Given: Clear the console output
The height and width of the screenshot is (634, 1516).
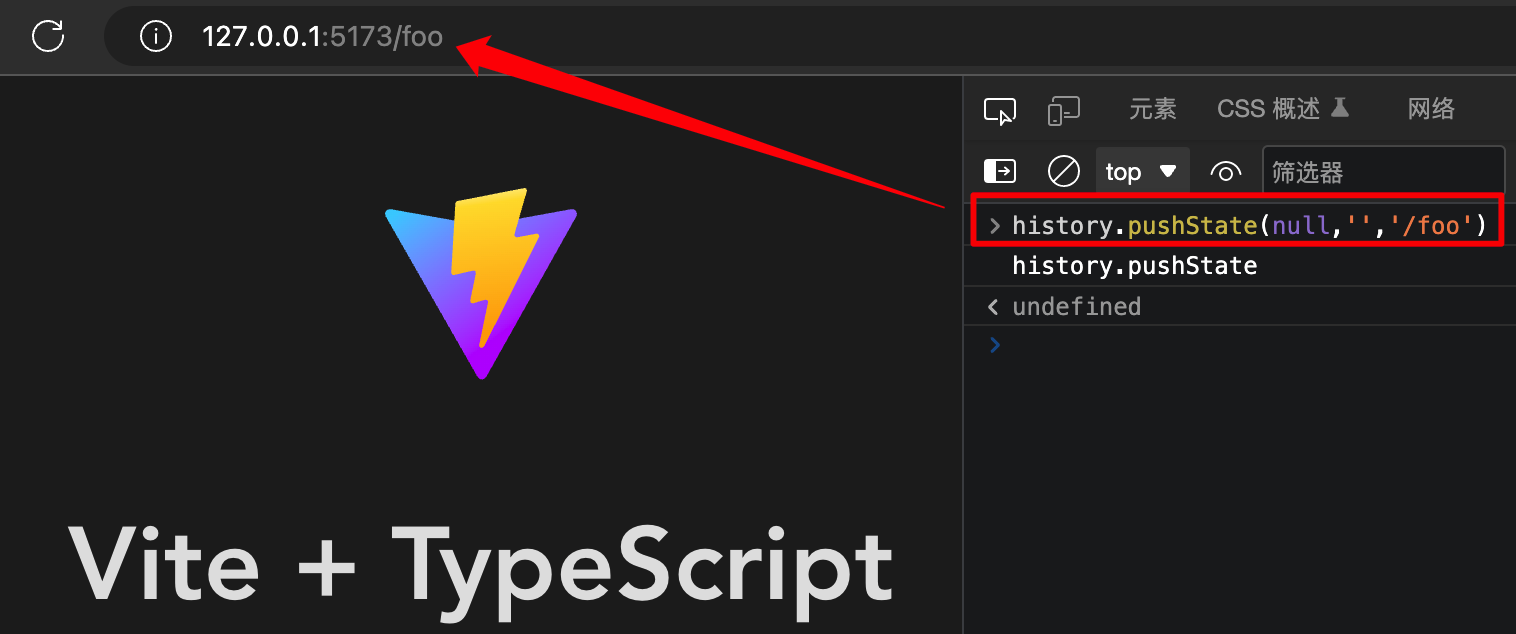Looking at the screenshot, I should point(1063,172).
